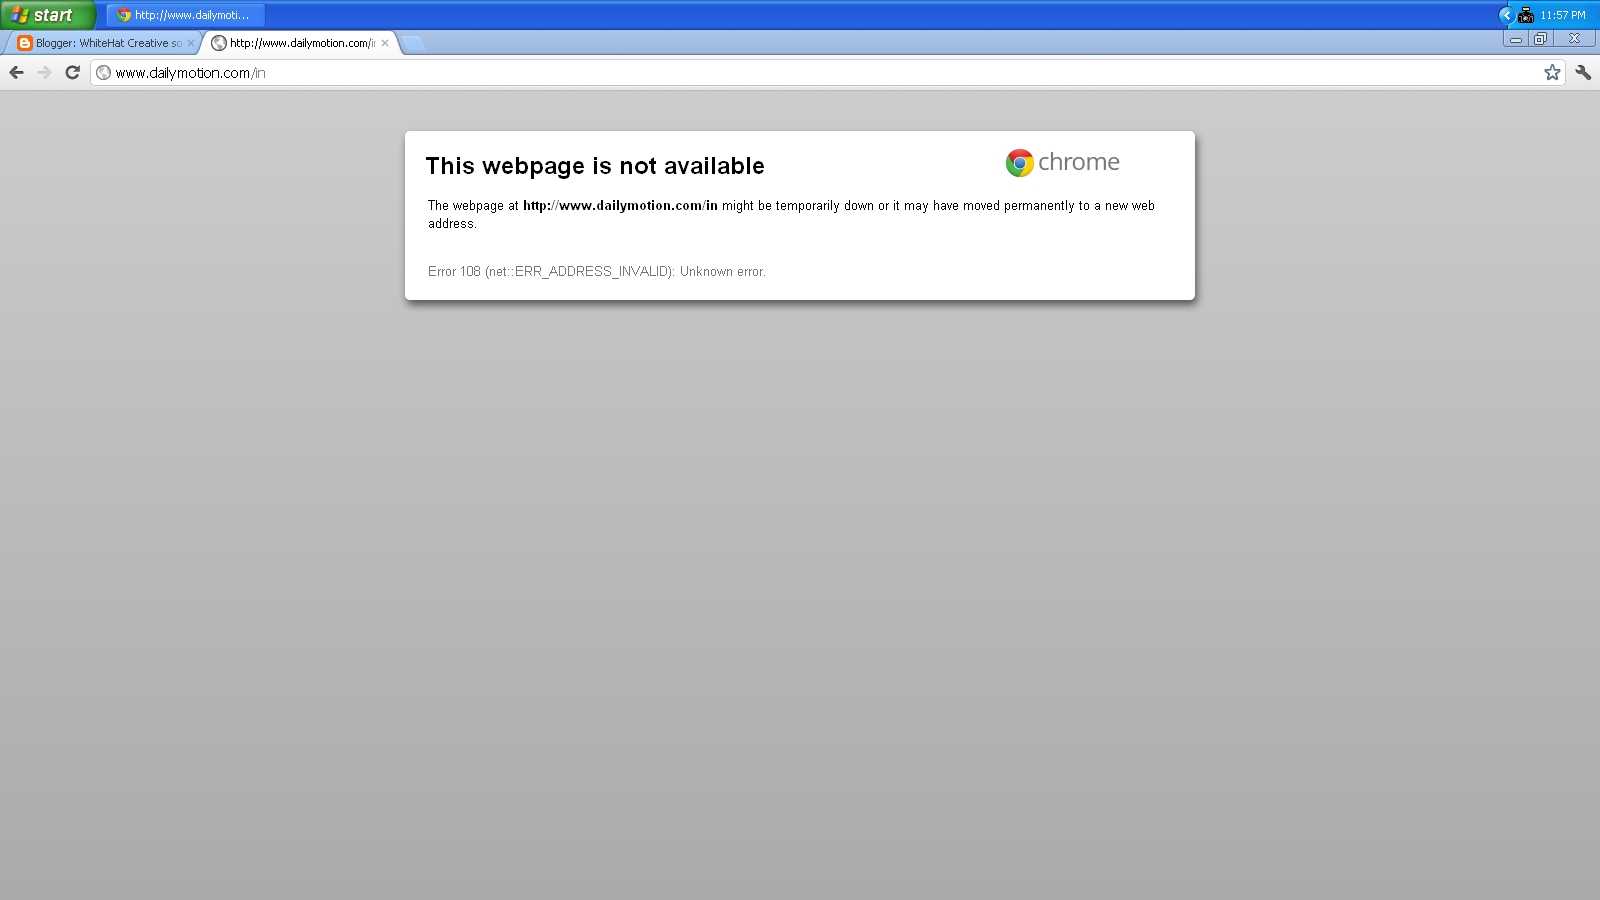Screen dimensions: 1600x900
Task: Click the 'This webpage is not available' heading
Action: [595, 166]
